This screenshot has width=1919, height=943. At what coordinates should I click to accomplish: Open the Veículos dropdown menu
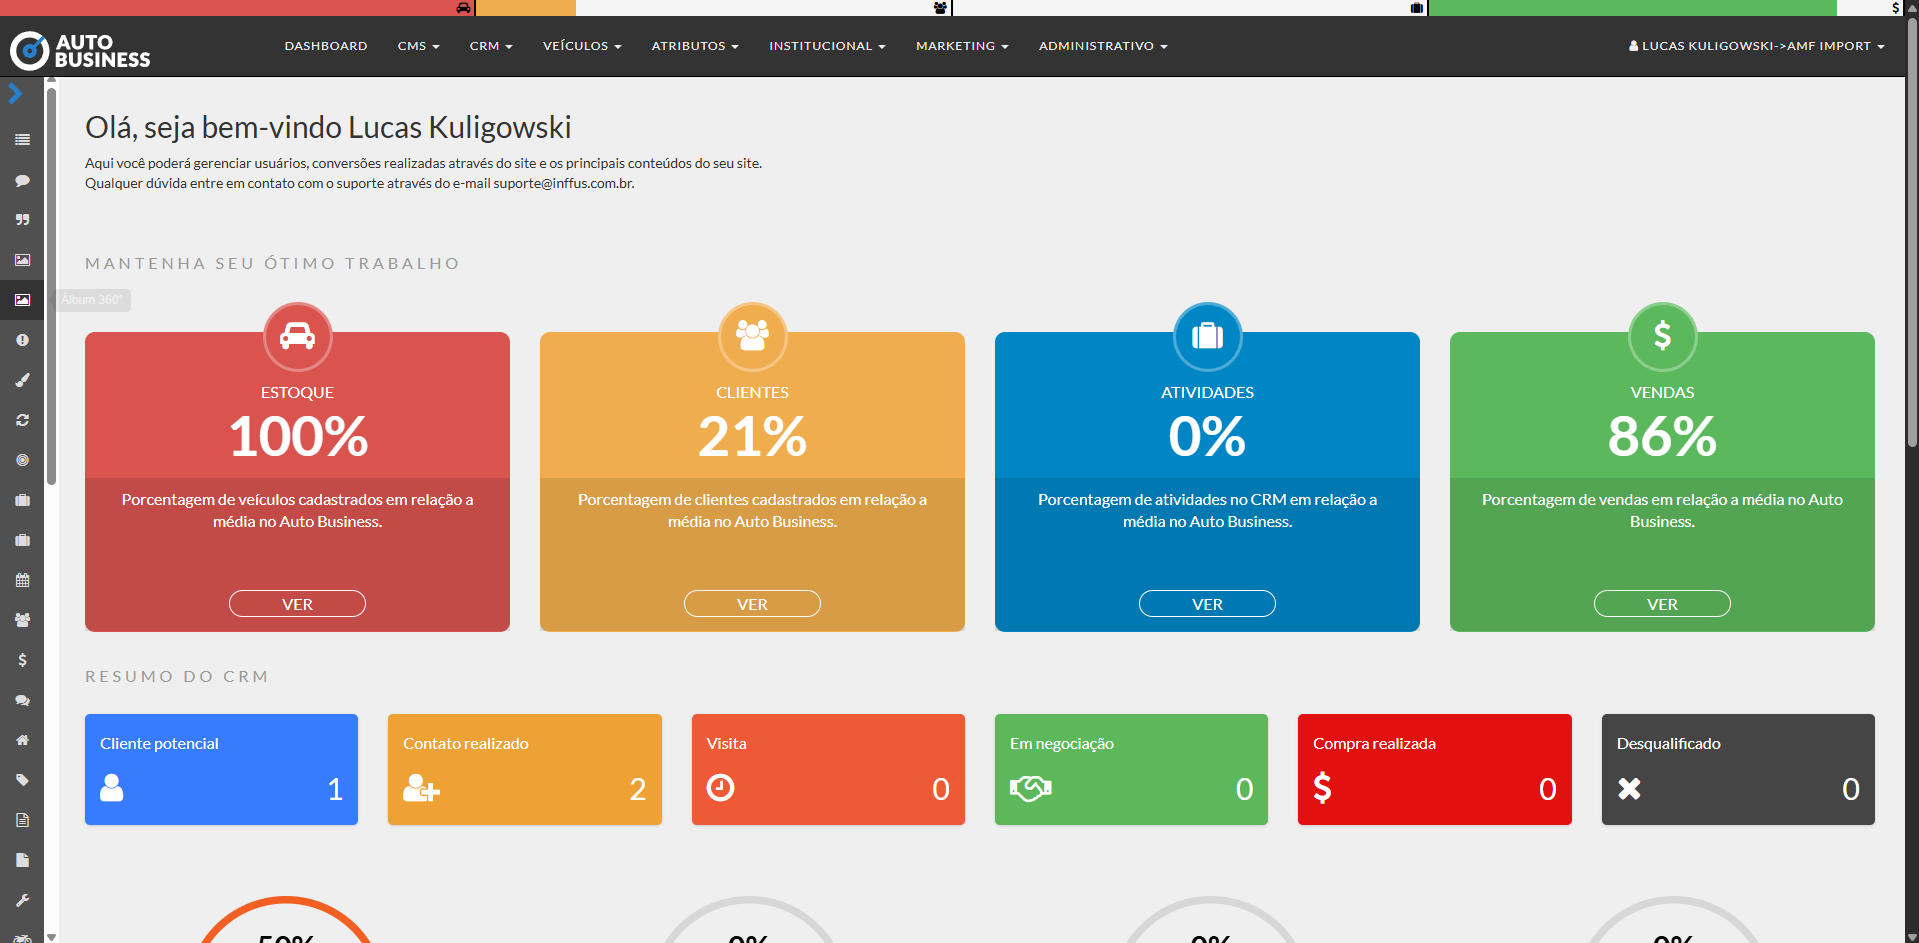coord(582,46)
